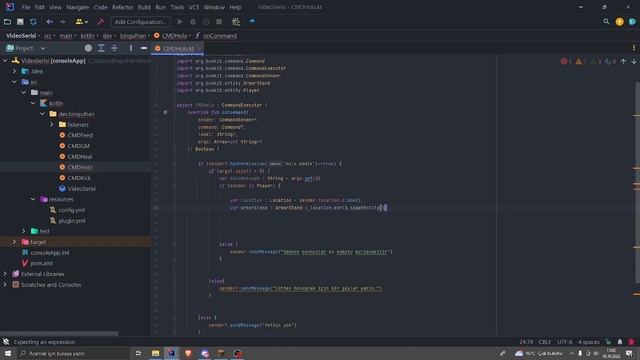Click the blue cloud toolbar icon
Image resolution: width=640 pixels, height=360 pixels.
(252, 21)
